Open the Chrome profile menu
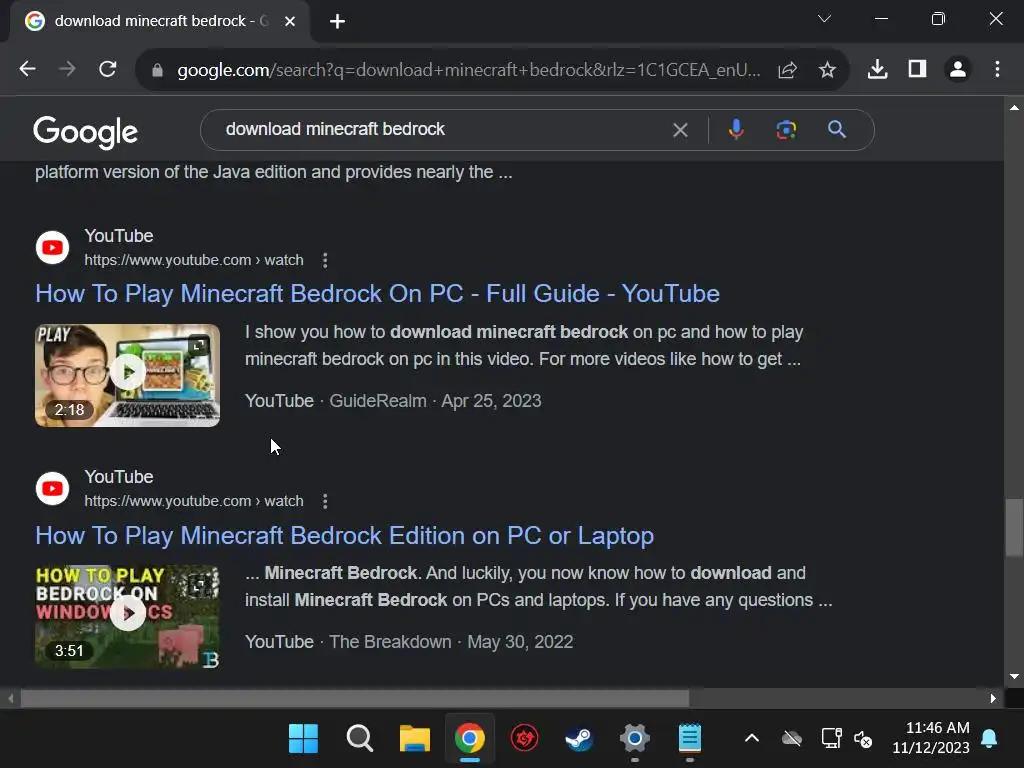Viewport: 1024px width, 768px height. pyautogui.click(x=958, y=69)
